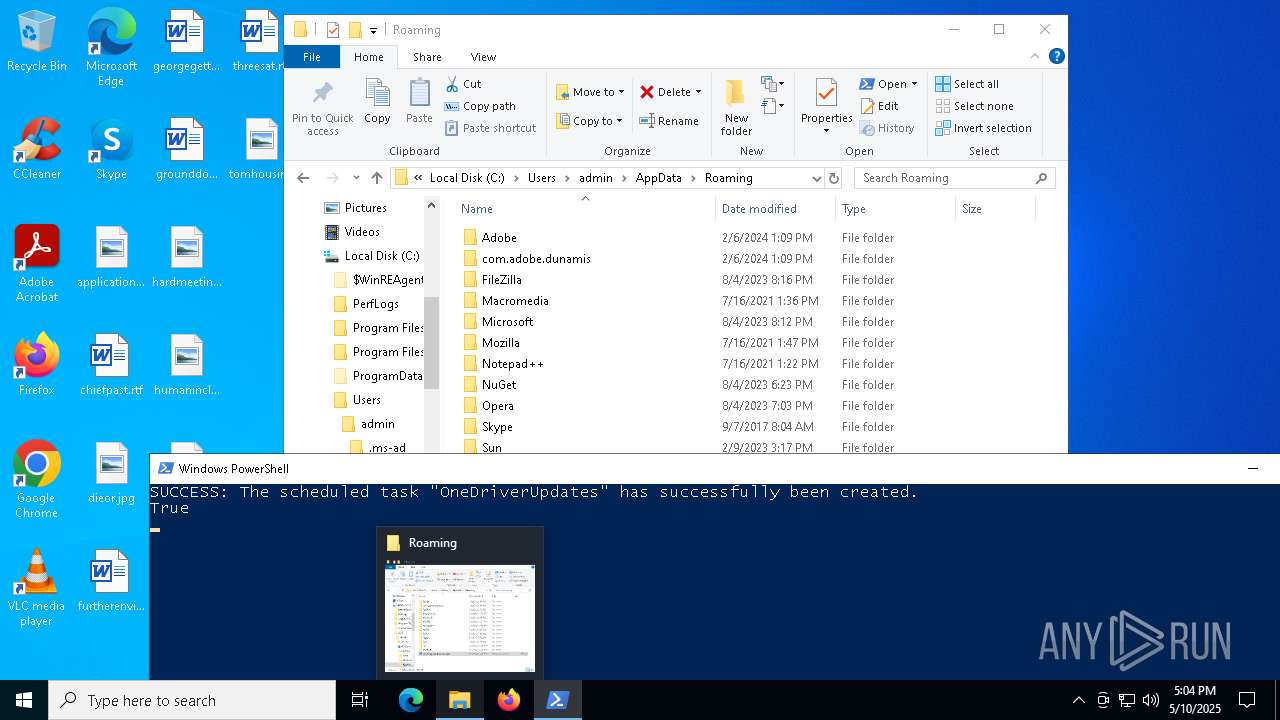Click the Task View taskbar button
Image resolution: width=1280 pixels, height=720 pixels.
[360, 700]
